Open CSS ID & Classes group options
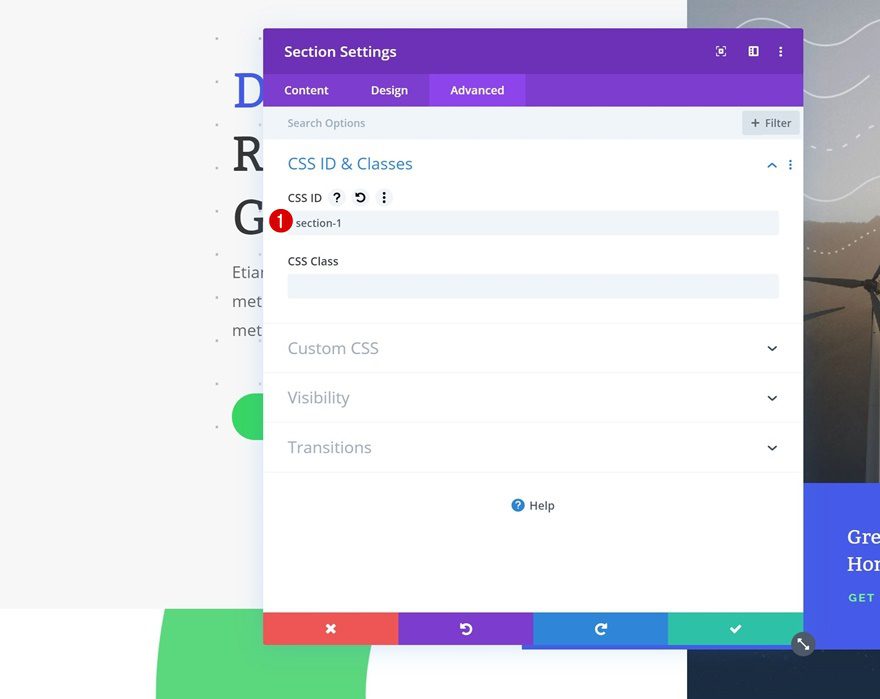This screenshot has width=880, height=699. tap(790, 165)
